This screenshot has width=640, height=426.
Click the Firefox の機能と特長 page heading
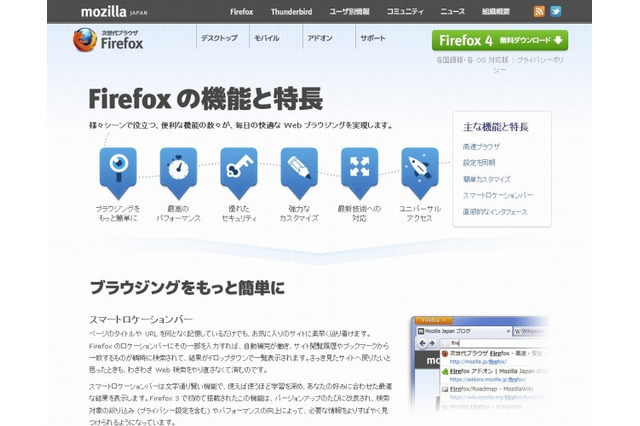[206, 99]
